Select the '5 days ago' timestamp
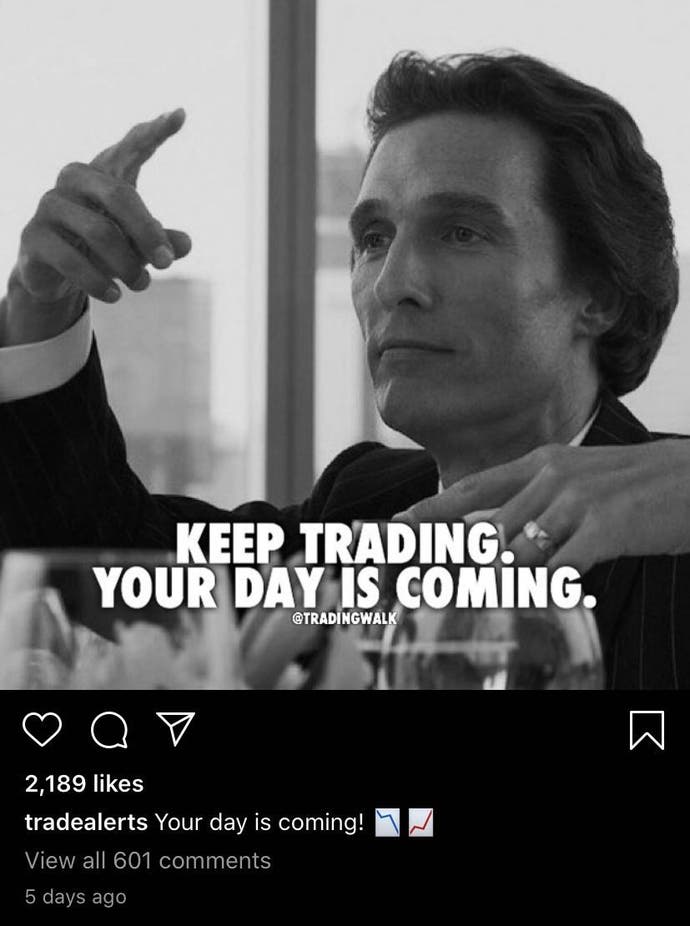This screenshot has height=926, width=690. point(76,897)
